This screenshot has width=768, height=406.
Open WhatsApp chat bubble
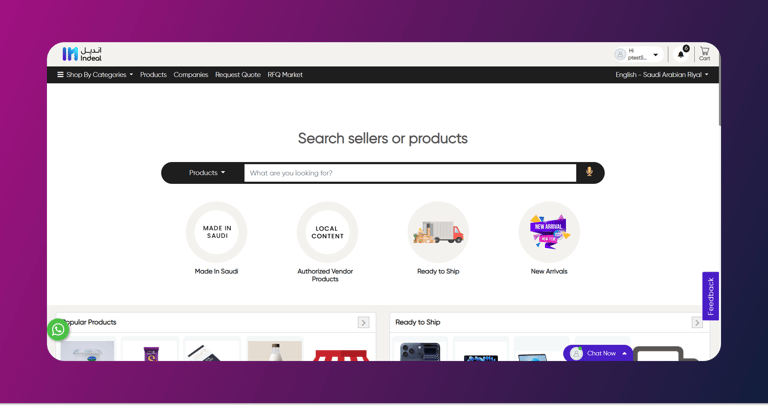point(58,330)
